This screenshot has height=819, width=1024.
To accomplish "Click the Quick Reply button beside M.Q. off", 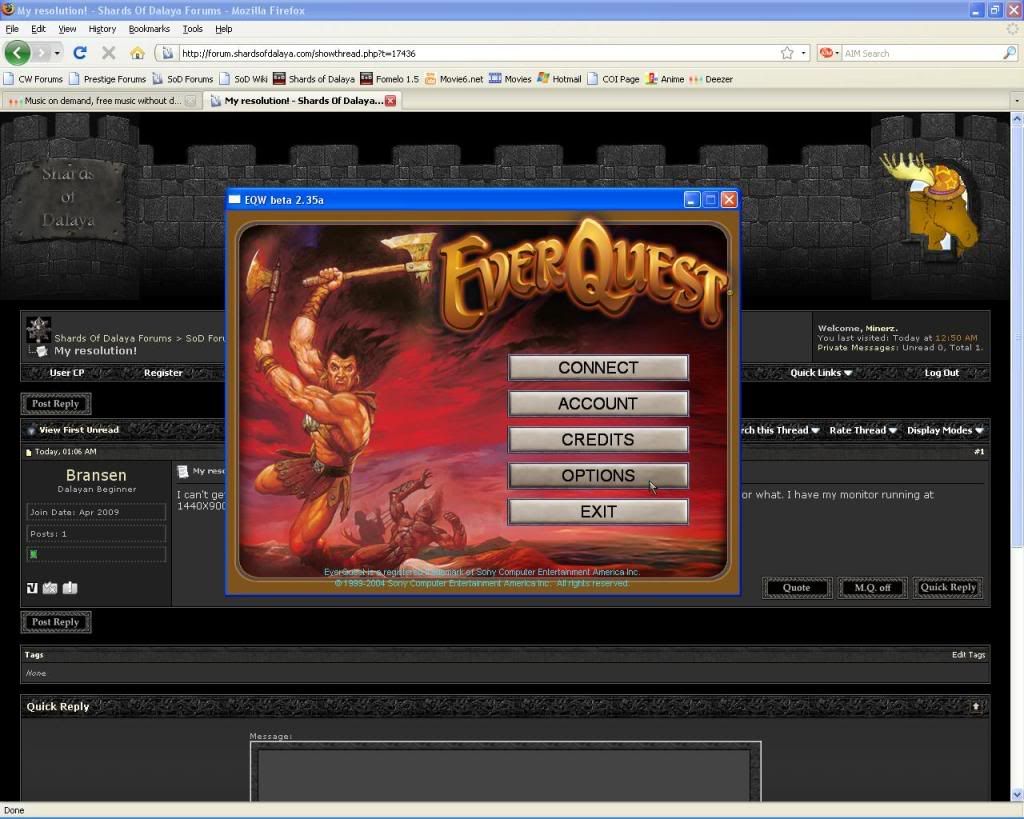I will point(948,588).
